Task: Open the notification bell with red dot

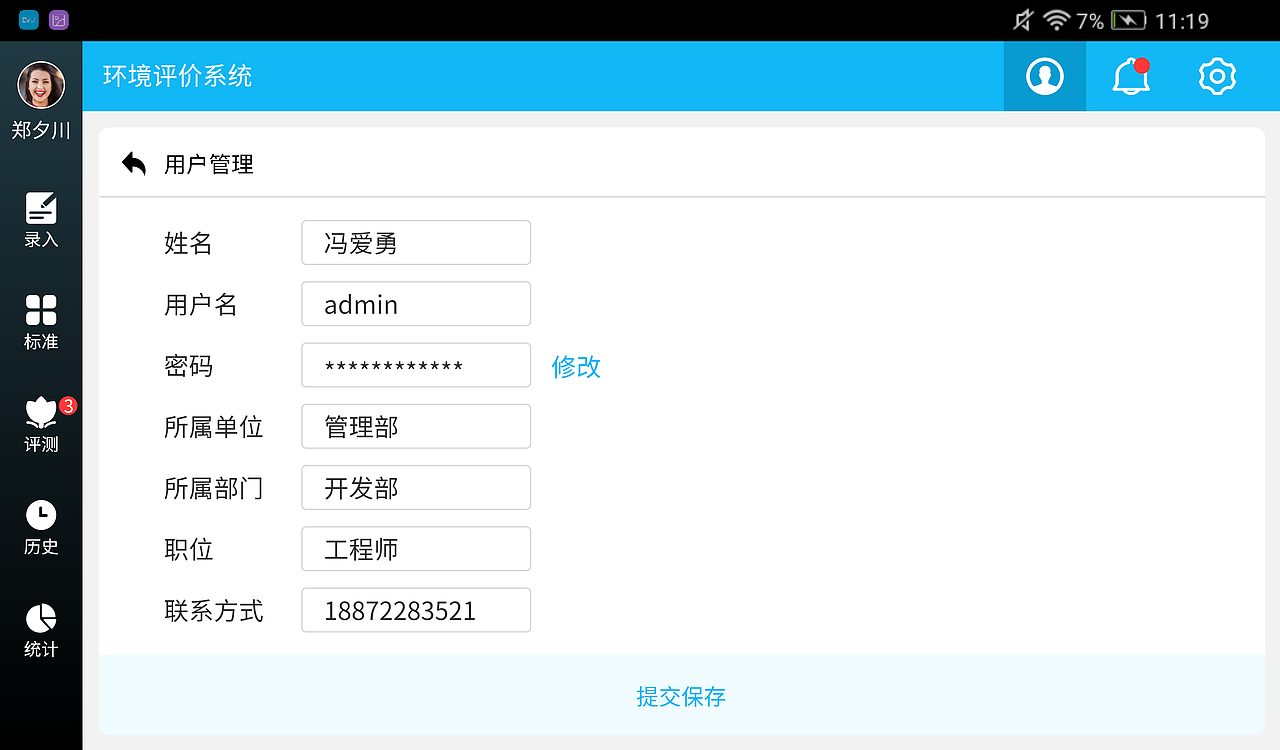Action: [1130, 76]
